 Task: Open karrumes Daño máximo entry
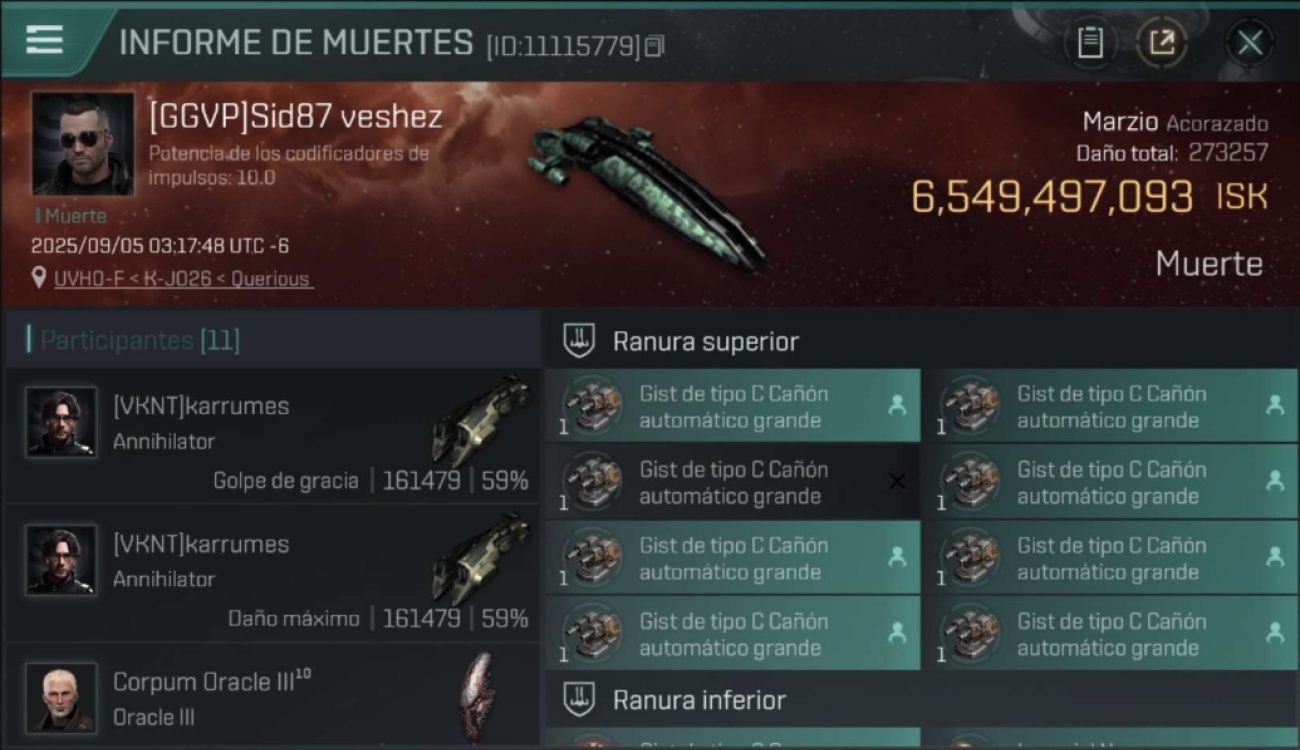tap(272, 573)
